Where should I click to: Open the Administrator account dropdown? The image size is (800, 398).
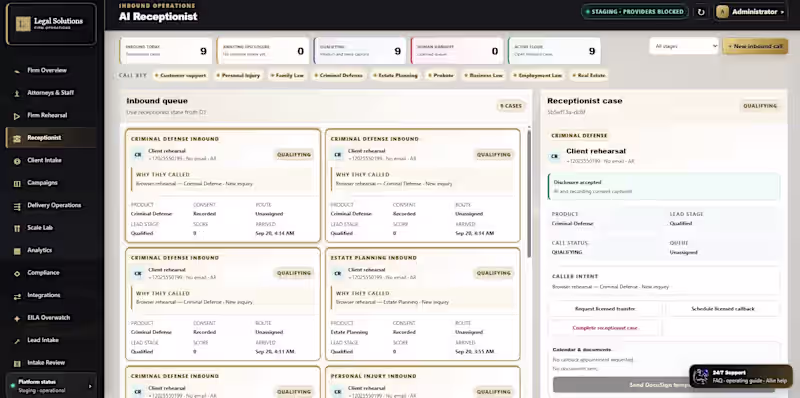[752, 12]
